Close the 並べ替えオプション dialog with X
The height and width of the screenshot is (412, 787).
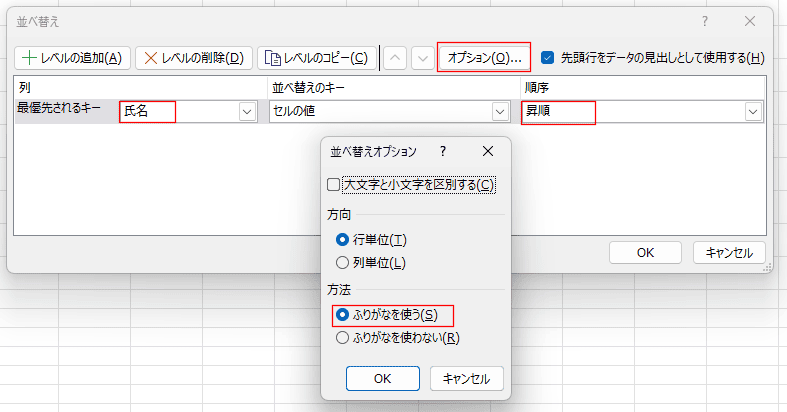coord(488,152)
